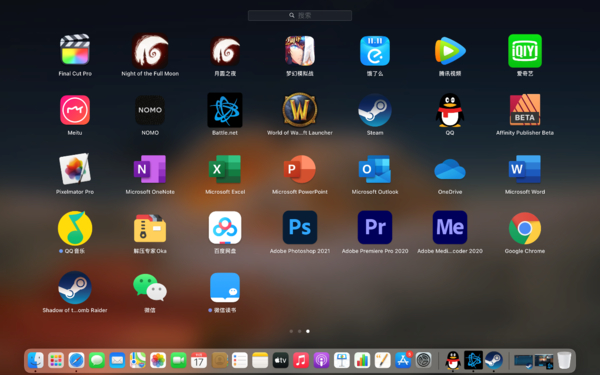Viewport: 600px width, 375px height.
Task: Open the App Store in the Dock
Action: tap(403, 360)
